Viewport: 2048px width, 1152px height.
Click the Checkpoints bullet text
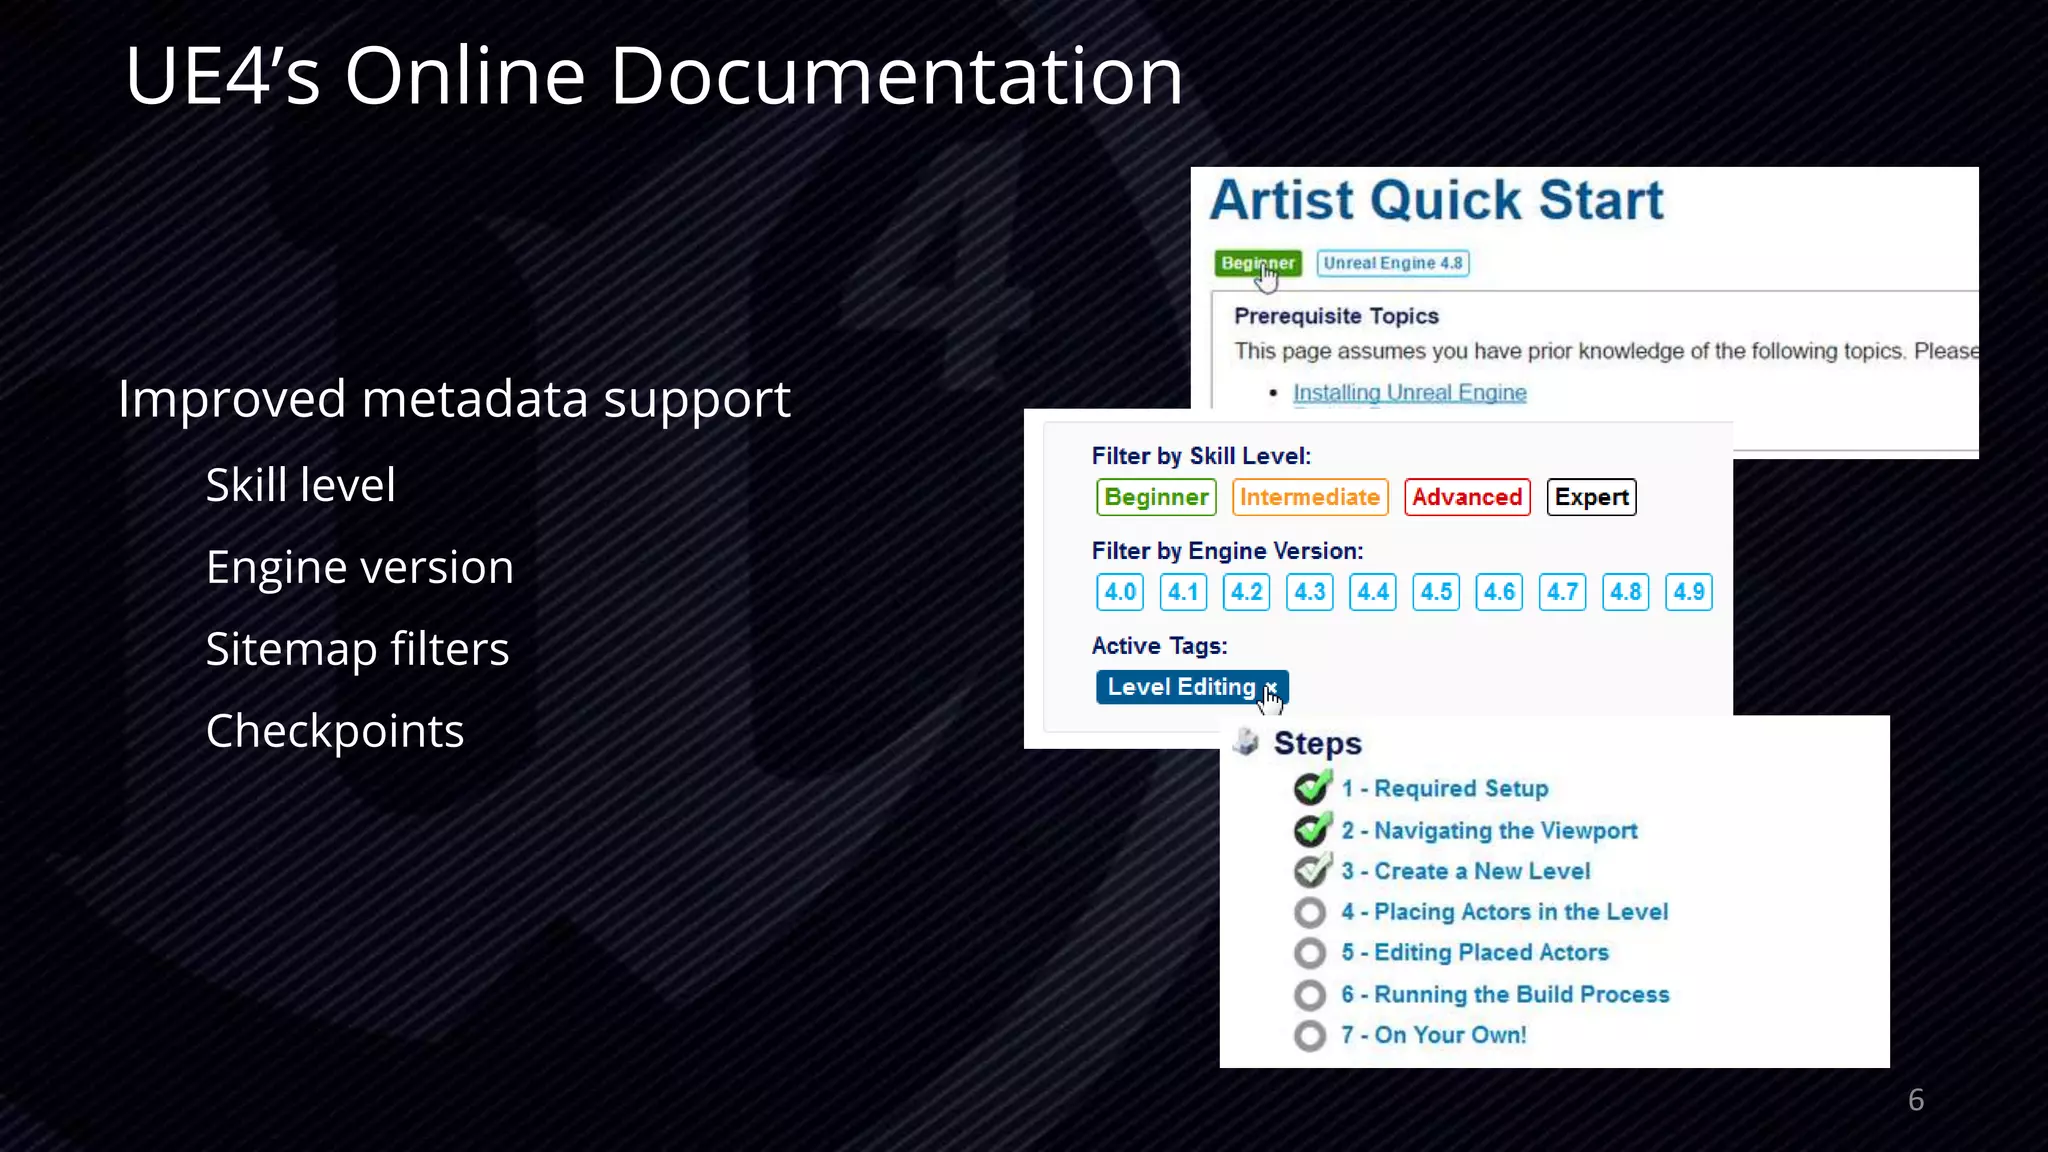(335, 732)
